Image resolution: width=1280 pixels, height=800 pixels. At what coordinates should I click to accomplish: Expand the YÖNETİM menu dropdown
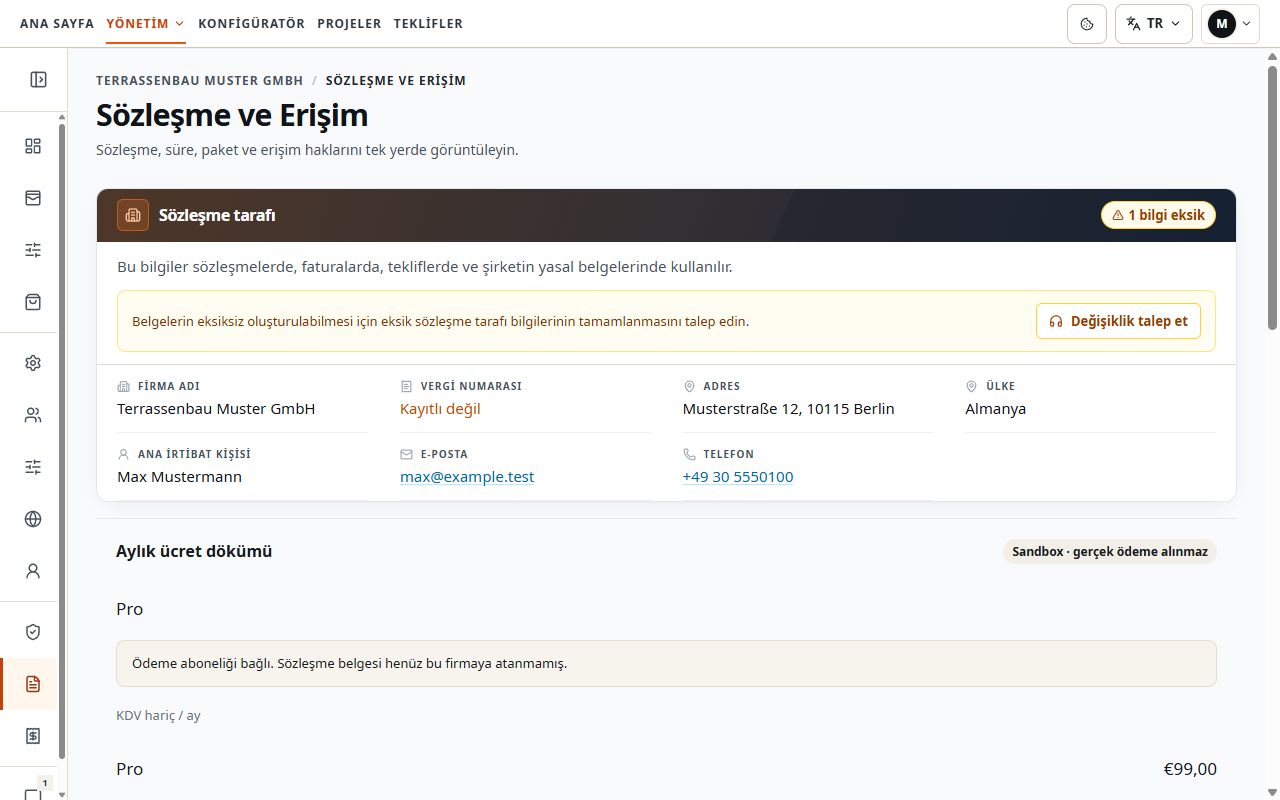pos(145,24)
